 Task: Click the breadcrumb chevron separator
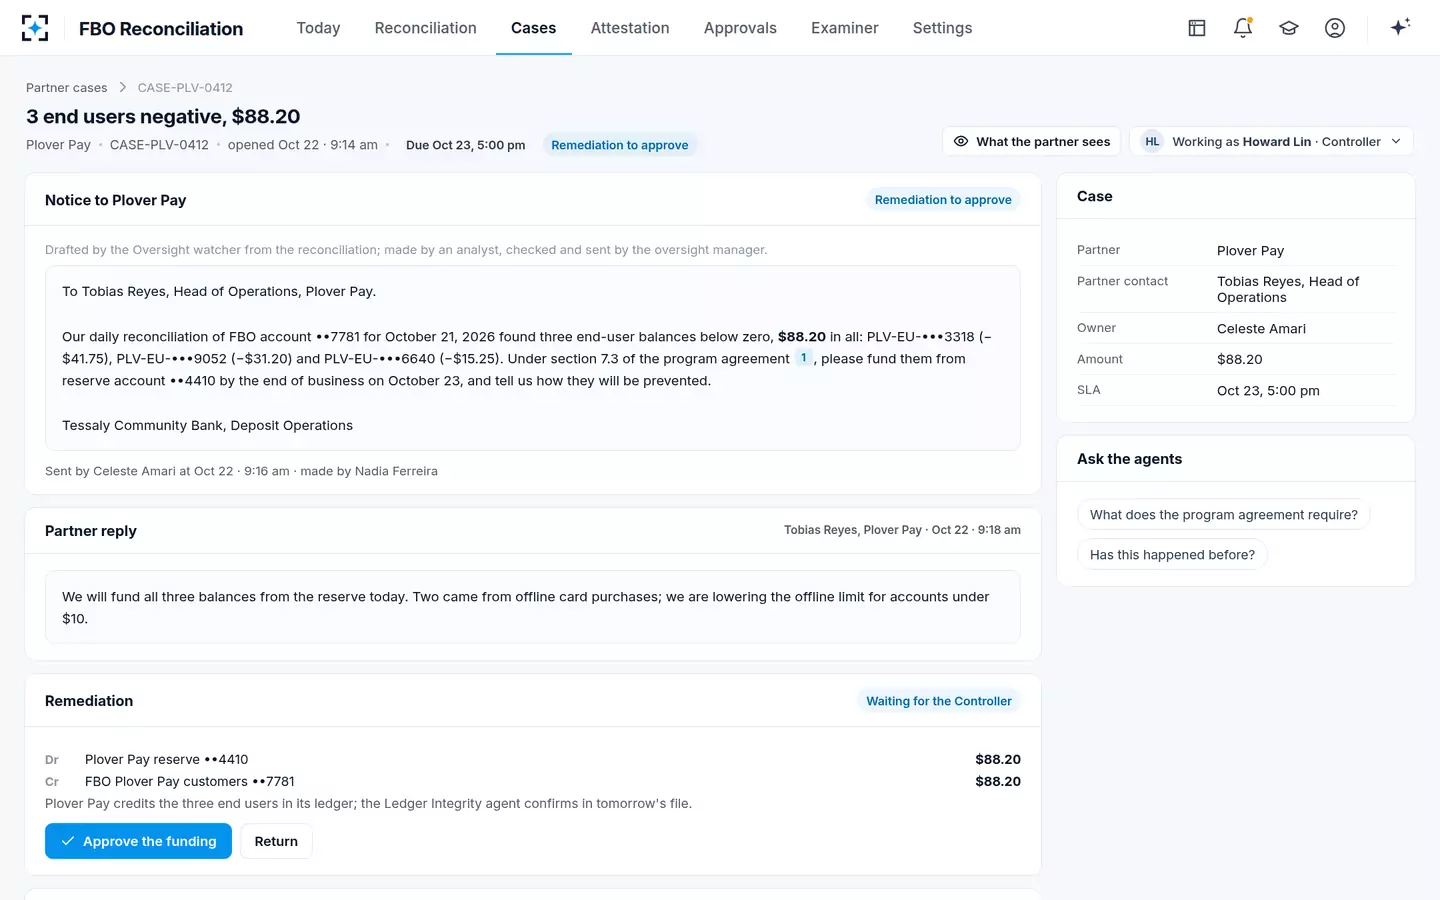pyautogui.click(x=122, y=88)
